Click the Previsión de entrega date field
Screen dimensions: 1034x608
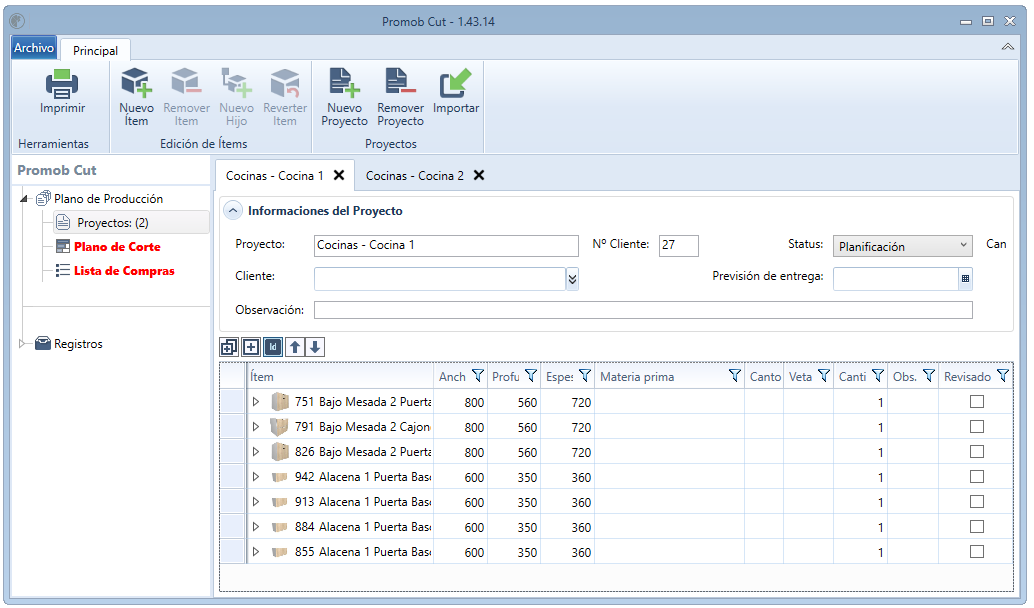[896, 279]
